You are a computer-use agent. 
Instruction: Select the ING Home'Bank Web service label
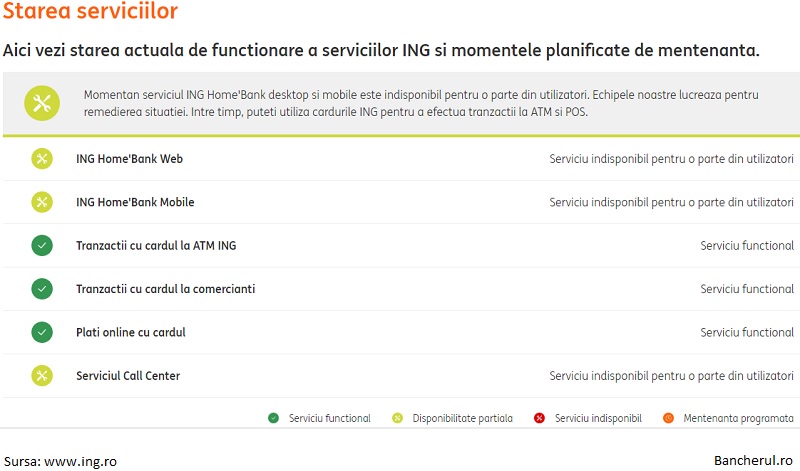click(x=130, y=159)
